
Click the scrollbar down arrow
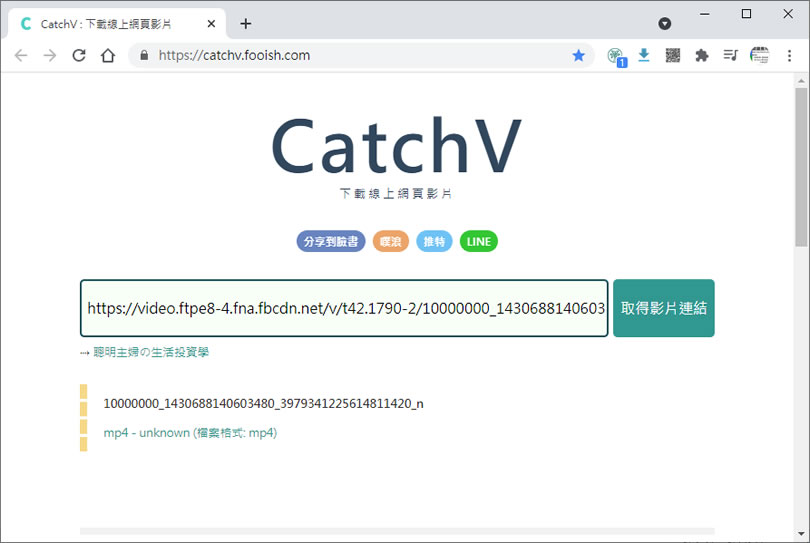point(801,533)
